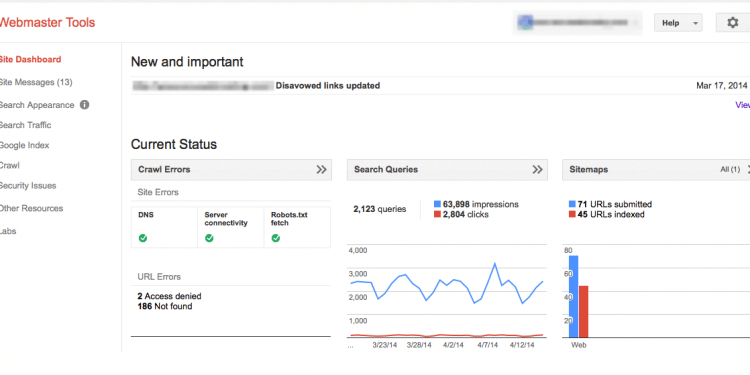Screen dimensions: 750x375
Task: Click the blue URLs submitted bar in chart
Action: click(x=574, y=297)
